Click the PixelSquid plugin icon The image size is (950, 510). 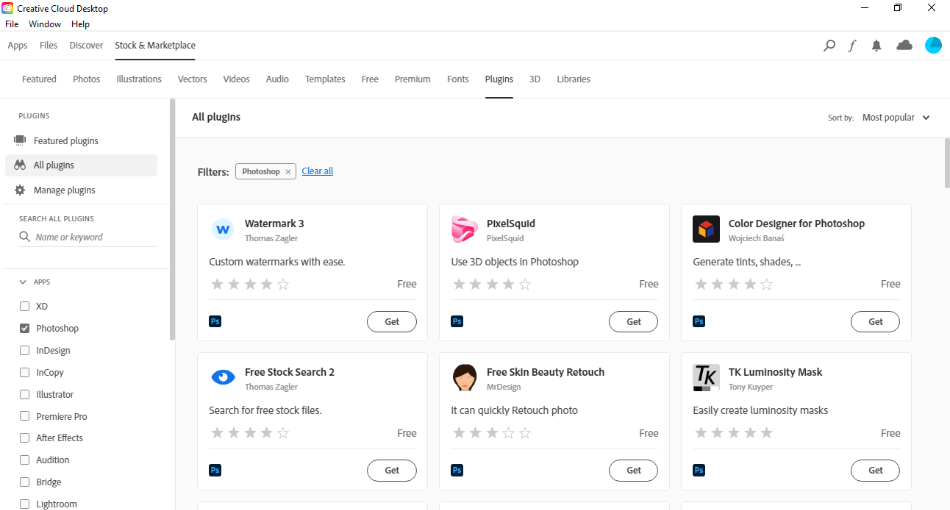click(464, 230)
